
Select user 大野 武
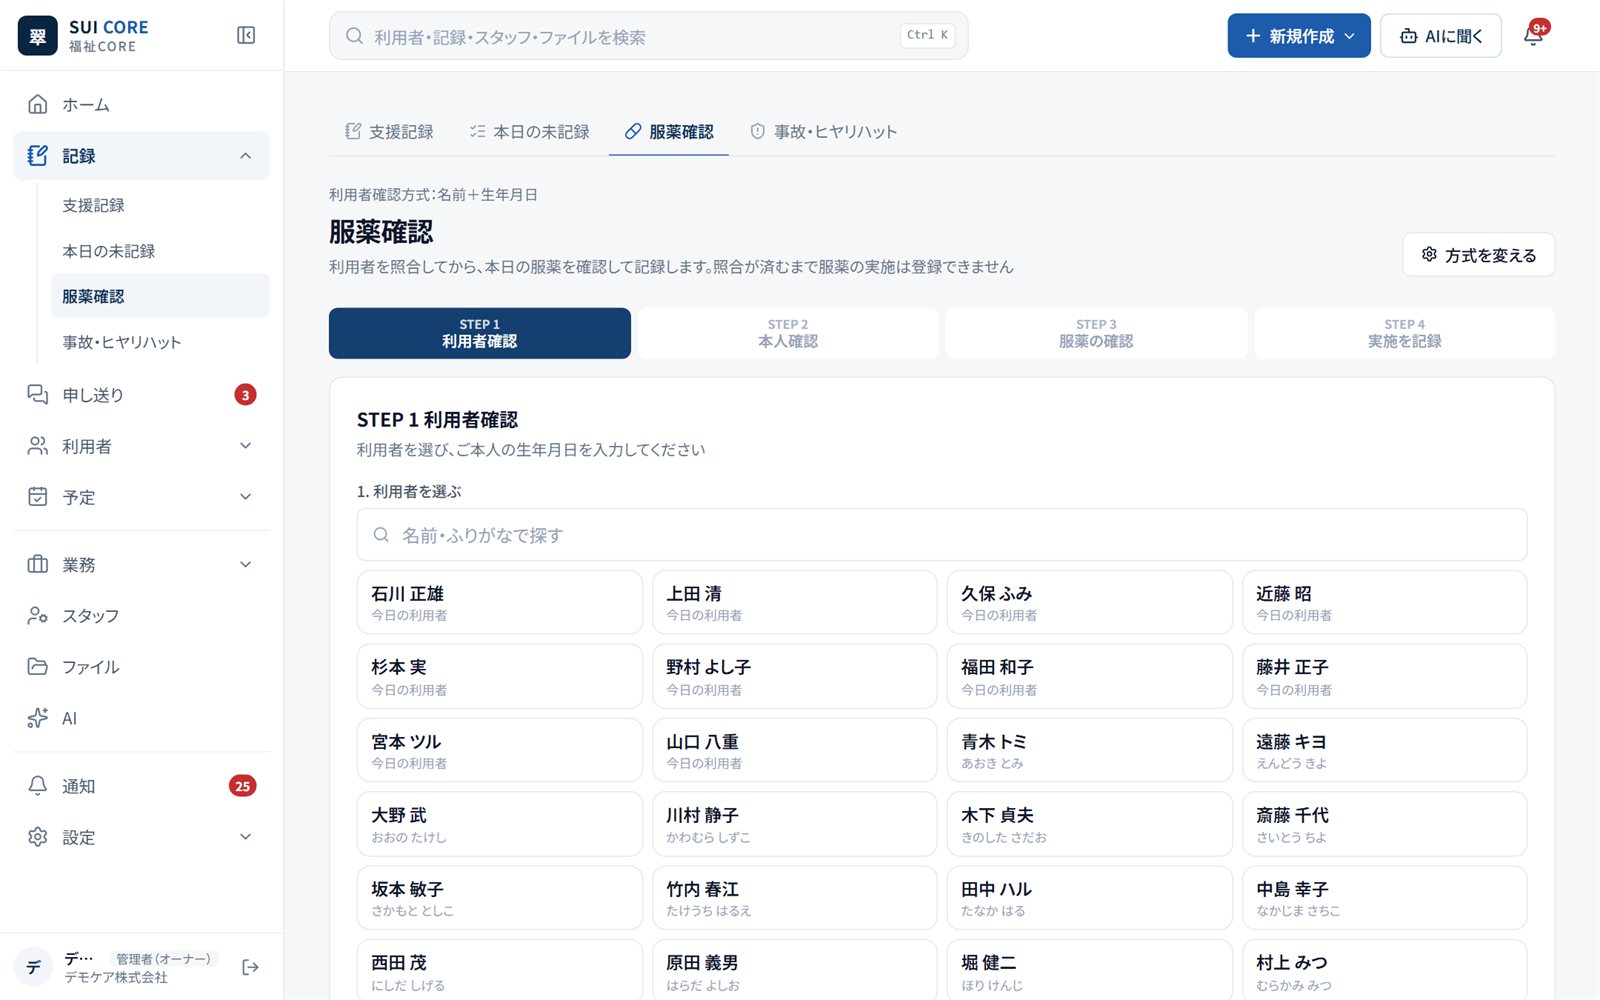[x=499, y=824]
